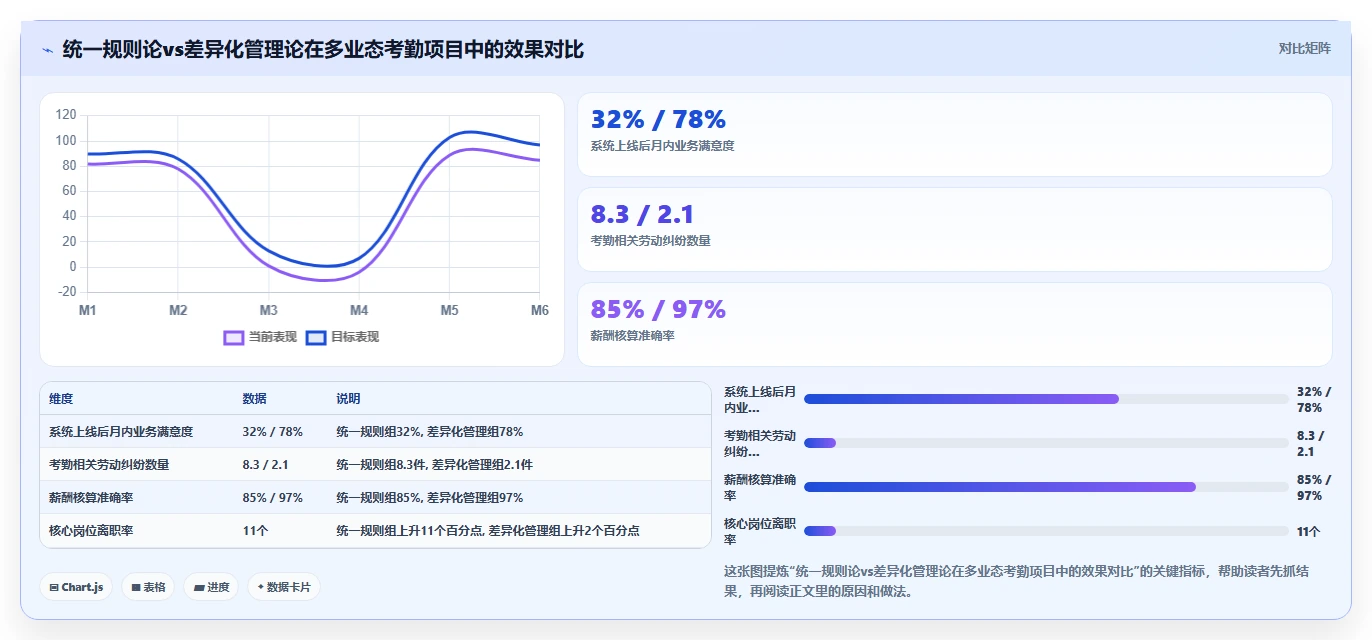
Task: Click the M5 x-axis label
Action: point(450,311)
